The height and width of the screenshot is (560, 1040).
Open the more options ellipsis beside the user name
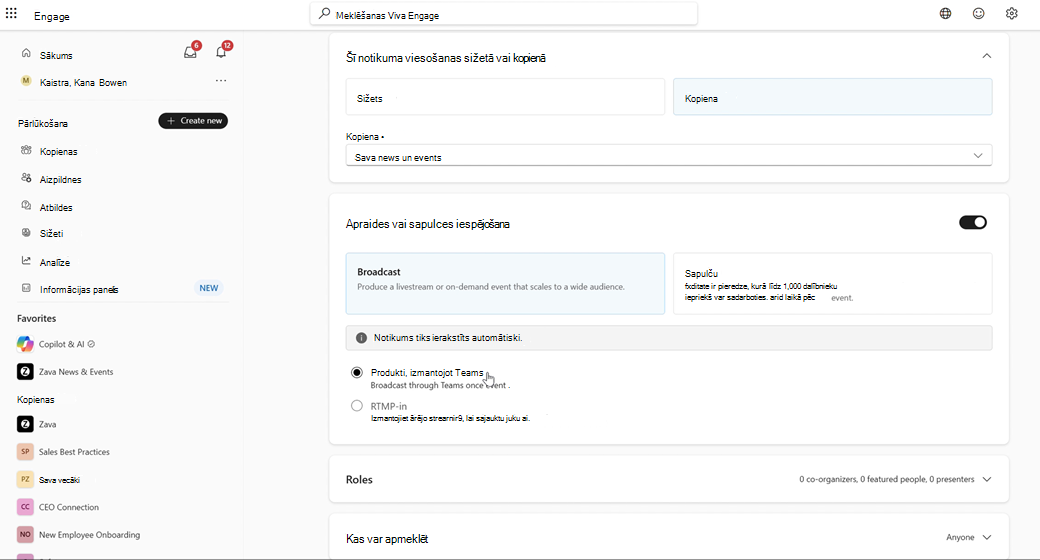[221, 80]
